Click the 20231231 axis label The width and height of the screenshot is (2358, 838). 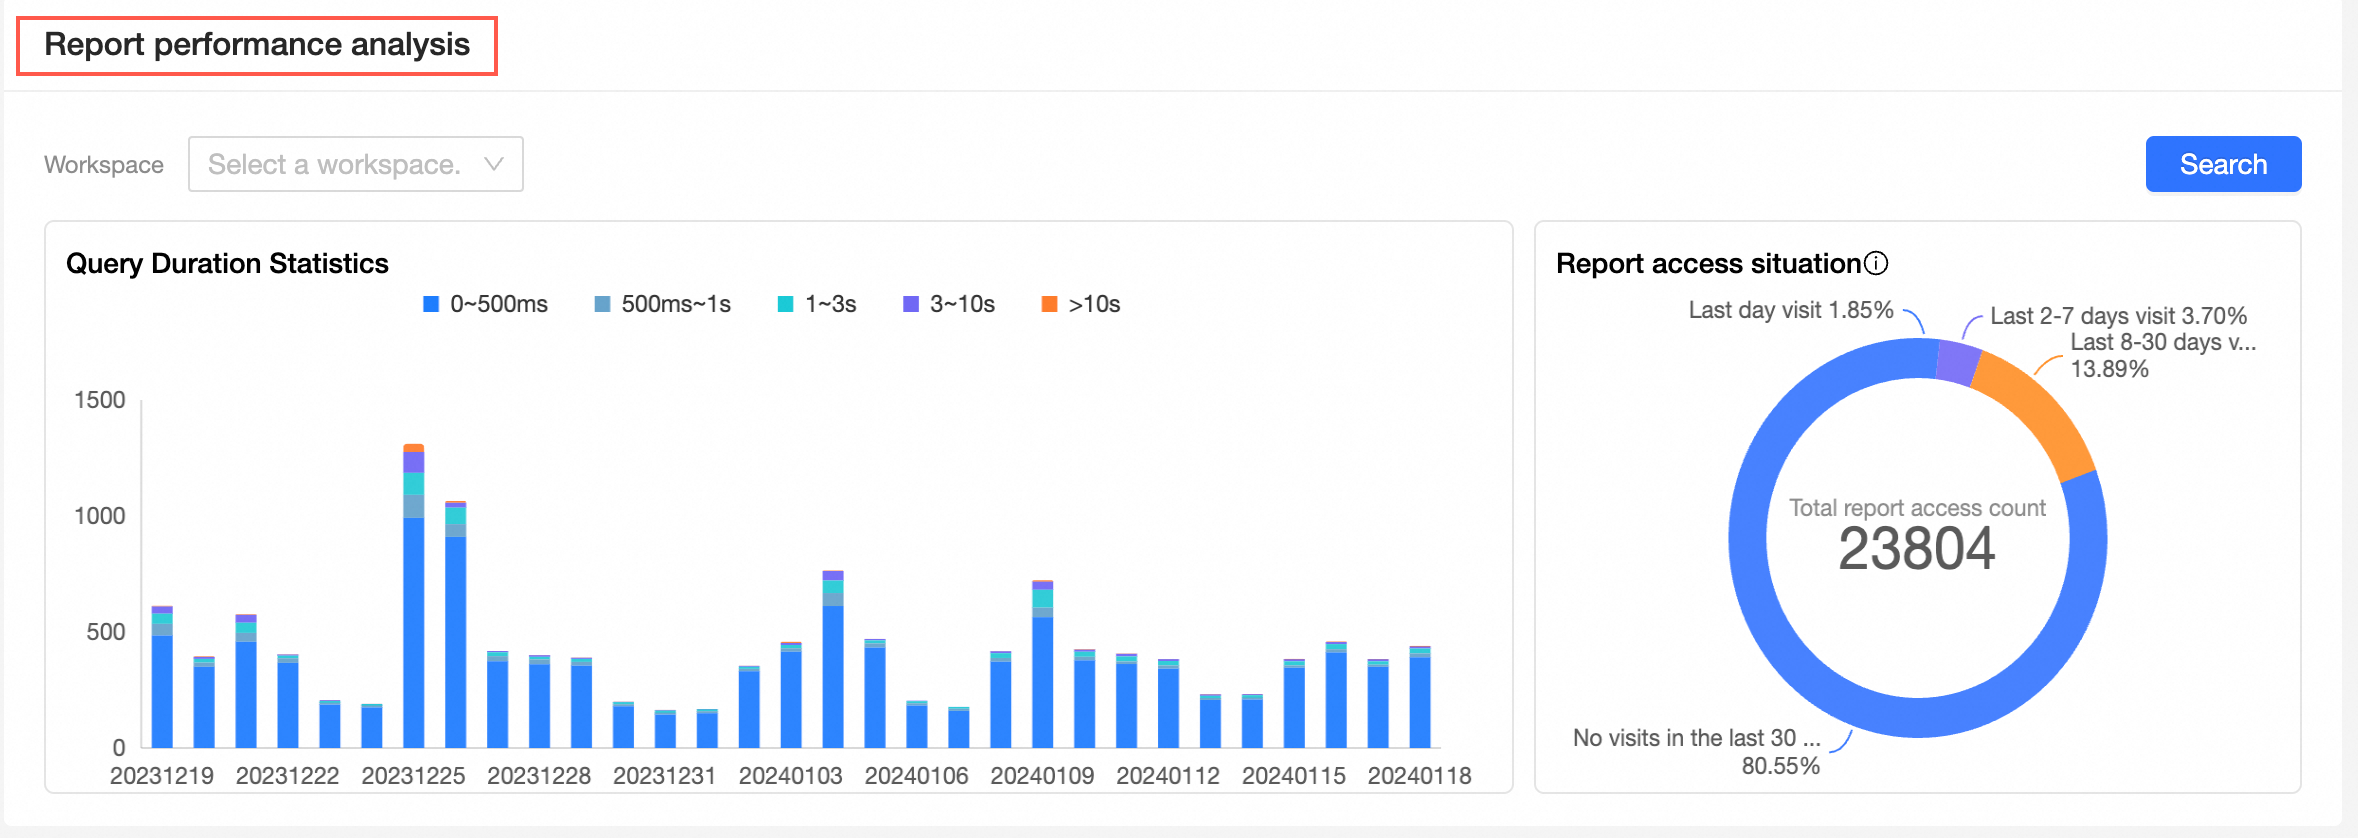point(664,776)
